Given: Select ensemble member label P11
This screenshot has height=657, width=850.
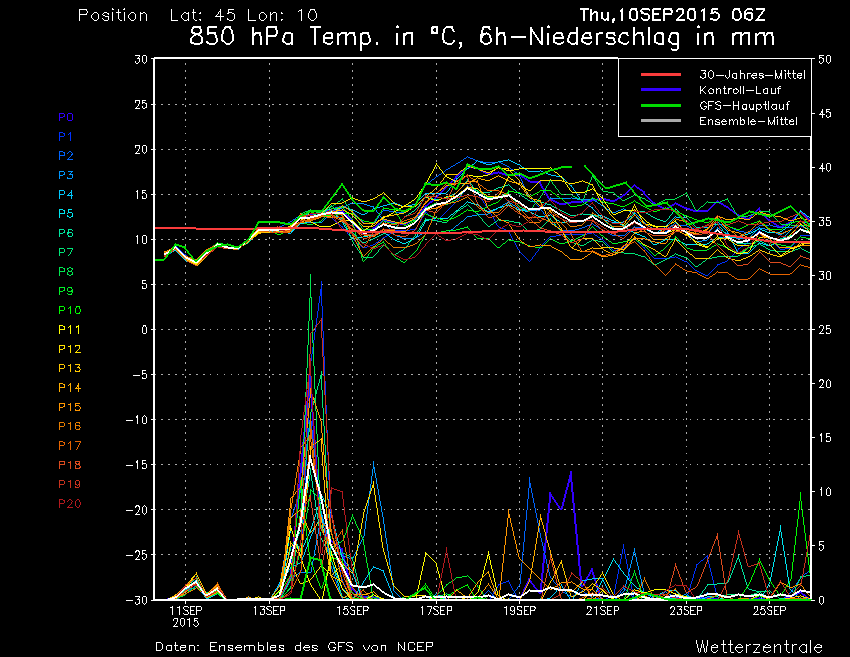Looking at the screenshot, I should 69,330.
